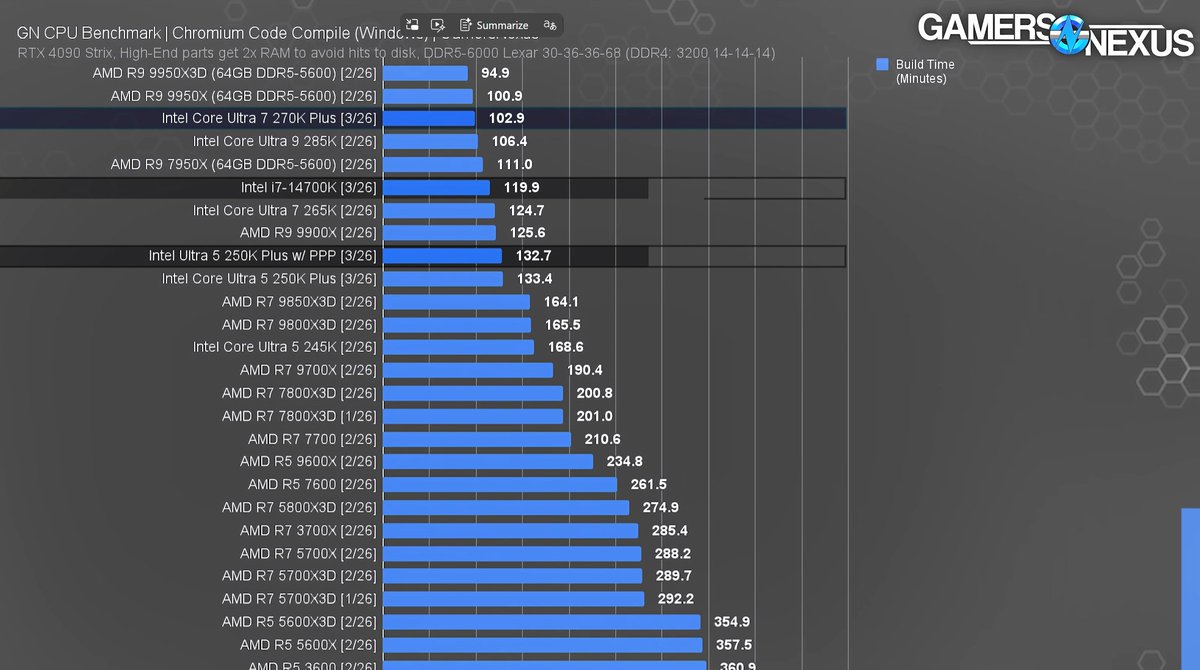
Task: Click the AMD R7 7800X3D [1/26] label
Action: pos(299,416)
